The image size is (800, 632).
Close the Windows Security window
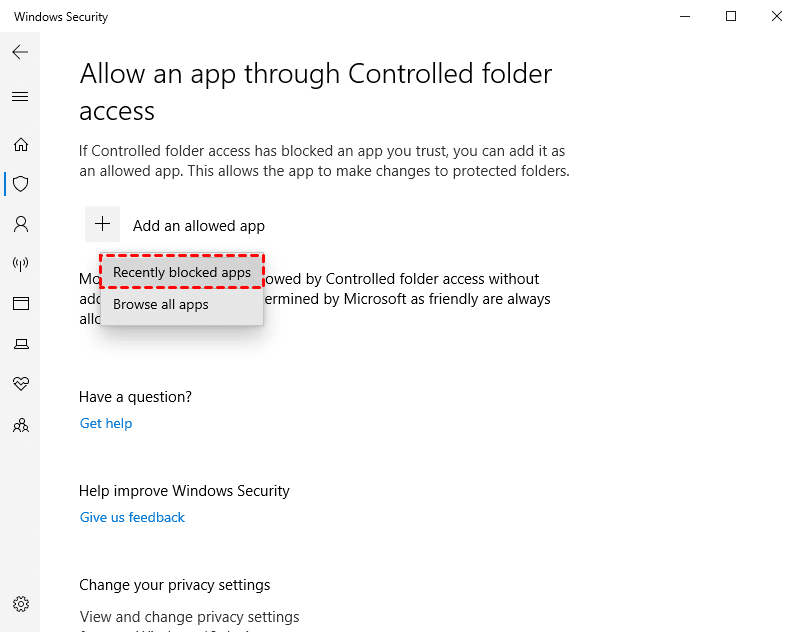[778, 16]
